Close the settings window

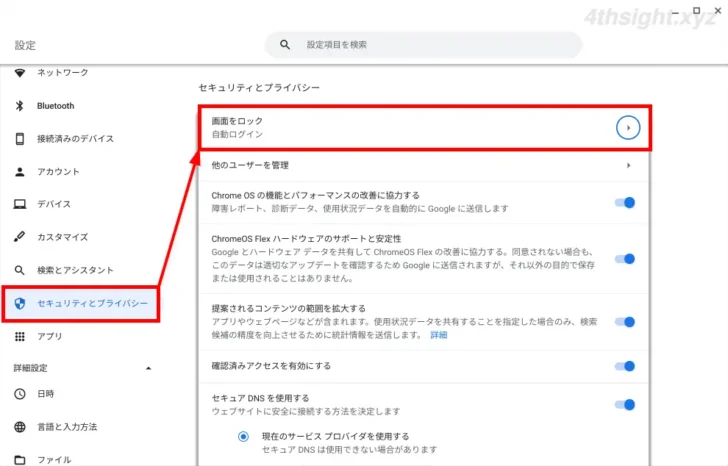[718, 10]
